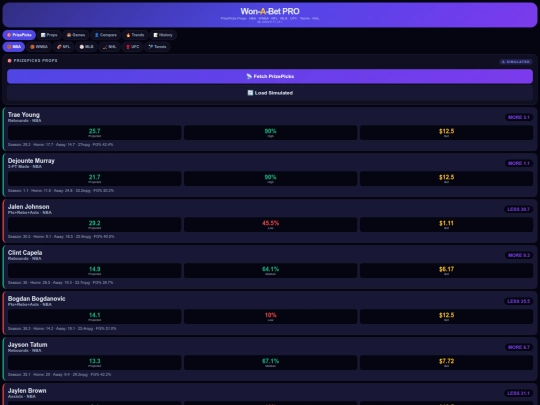Click Jayson Tatum's 67.1% confidence value
The width and height of the screenshot is (540, 405).
270,361
